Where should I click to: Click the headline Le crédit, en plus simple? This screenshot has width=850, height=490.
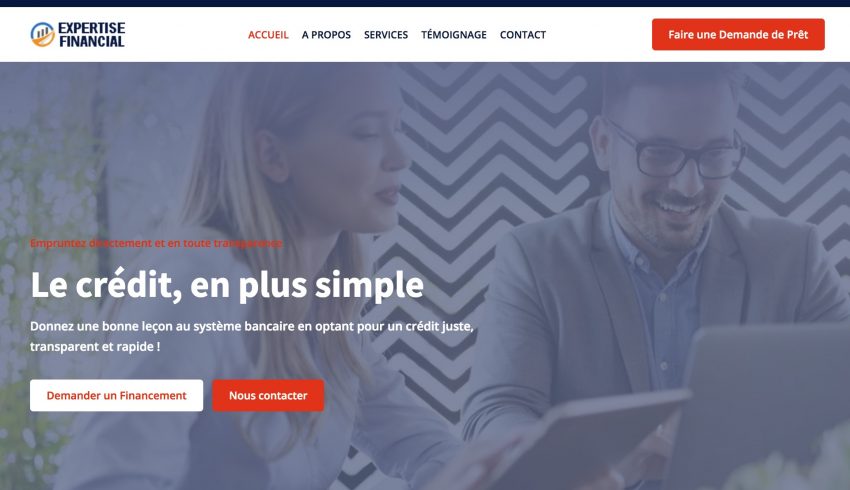pos(227,285)
